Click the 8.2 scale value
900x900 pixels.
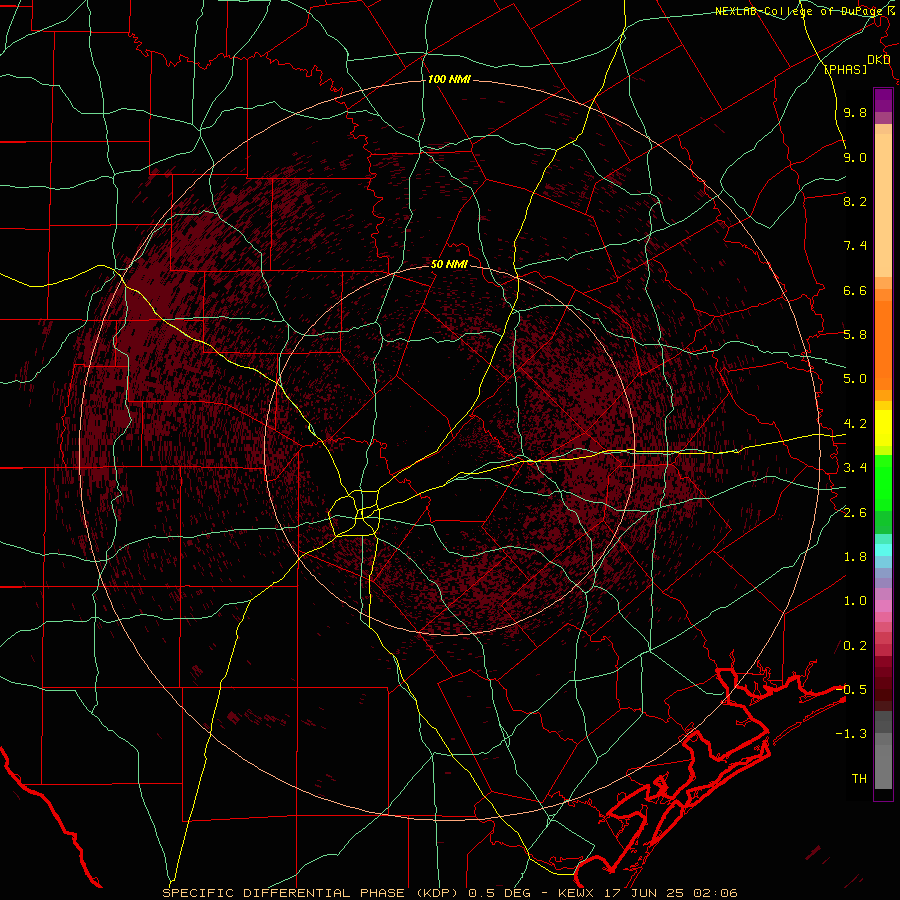pyautogui.click(x=855, y=201)
